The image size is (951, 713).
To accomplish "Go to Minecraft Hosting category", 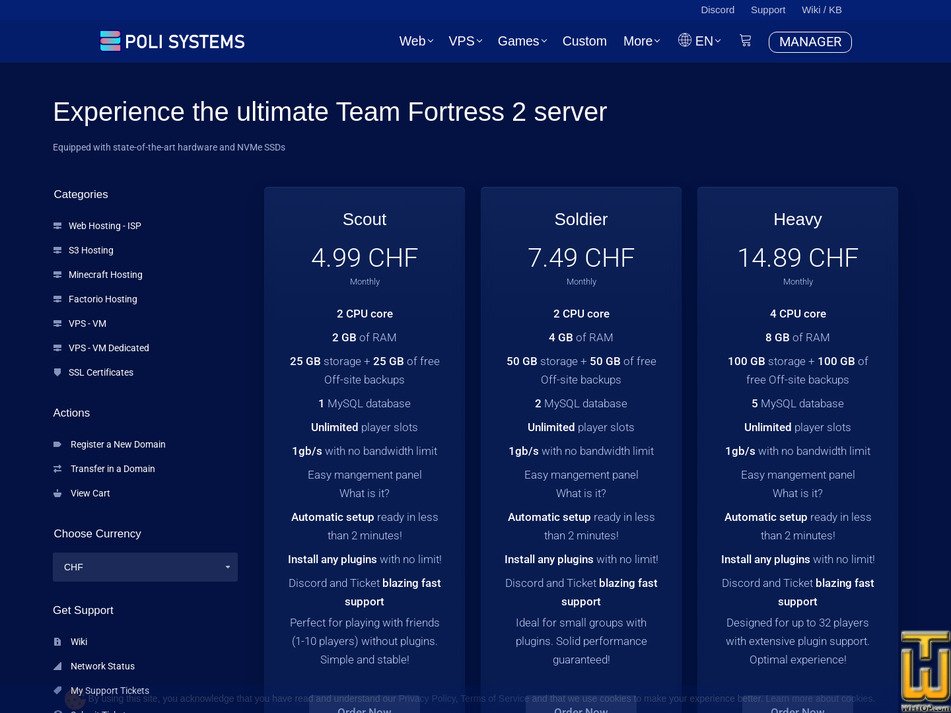I will 106,275.
